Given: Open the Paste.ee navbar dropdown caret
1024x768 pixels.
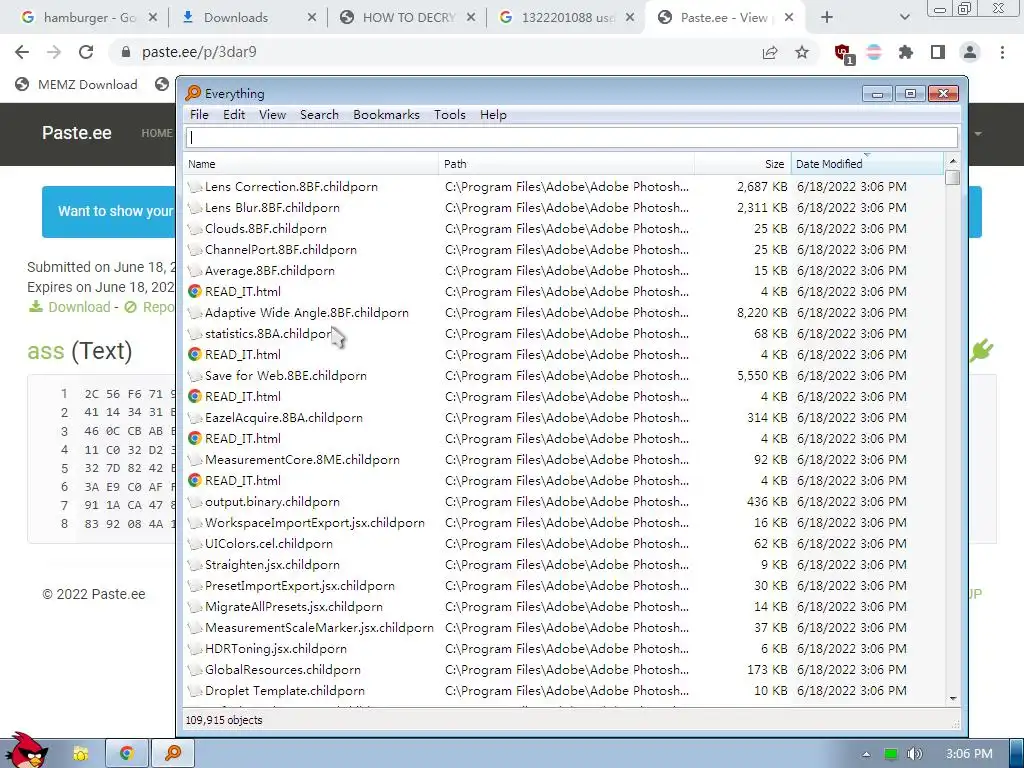Looking at the screenshot, I should click(x=978, y=134).
